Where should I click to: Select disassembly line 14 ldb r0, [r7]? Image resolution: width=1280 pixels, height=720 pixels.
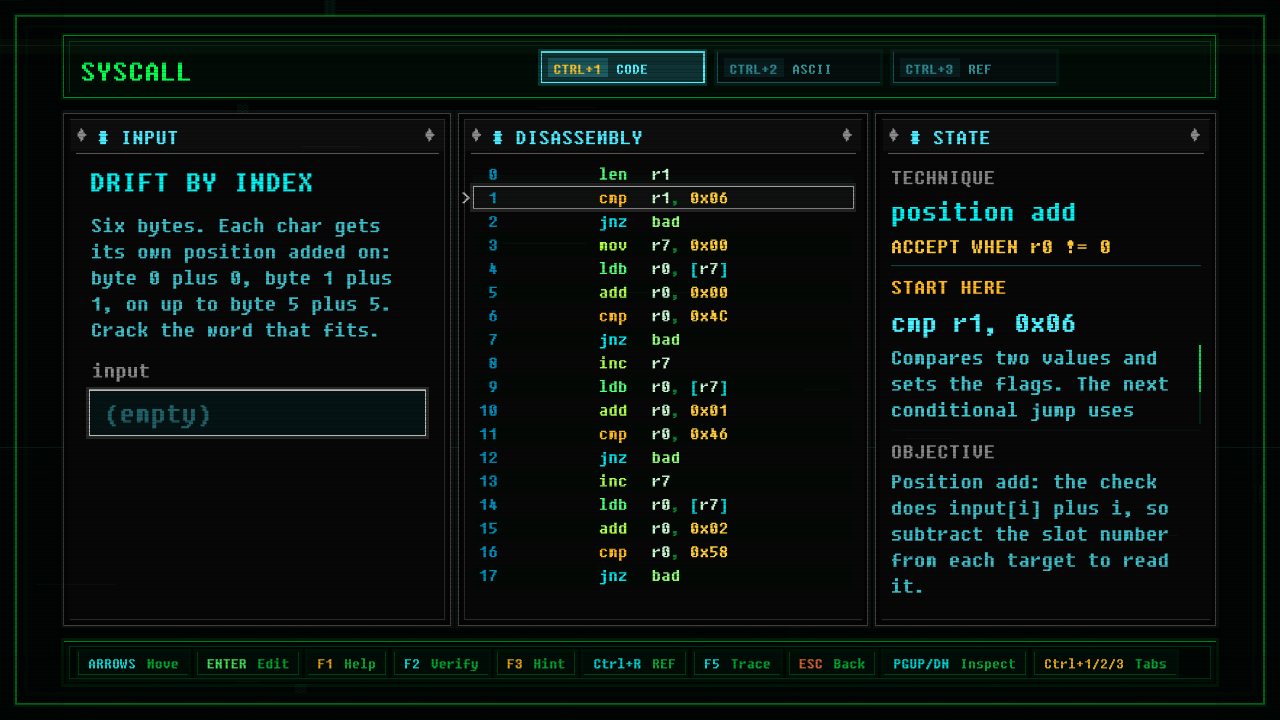(x=664, y=505)
